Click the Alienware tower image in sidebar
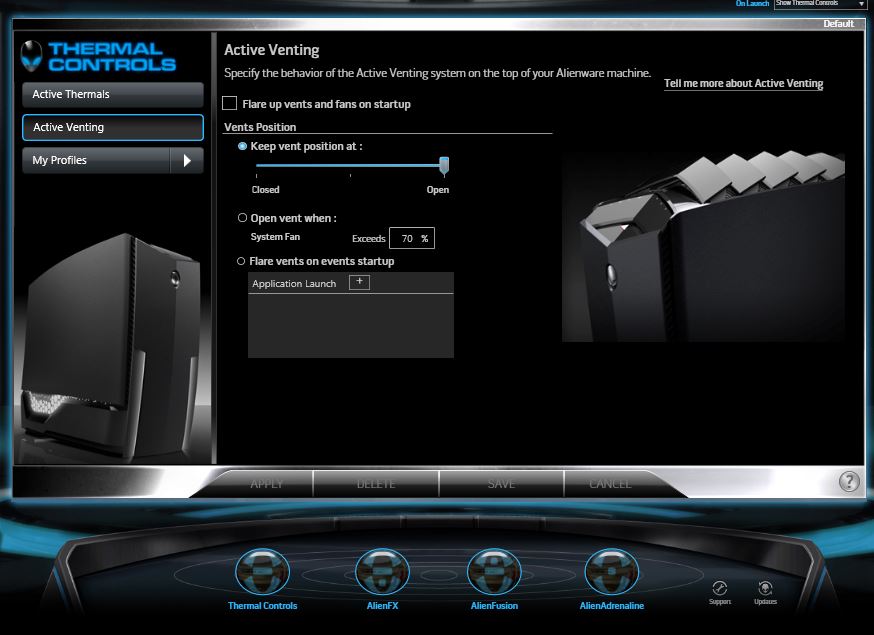Viewport: 874px width, 635px height. (x=113, y=347)
